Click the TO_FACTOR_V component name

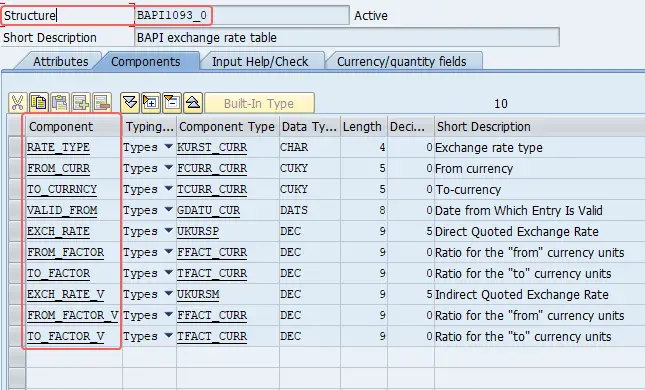pos(65,336)
